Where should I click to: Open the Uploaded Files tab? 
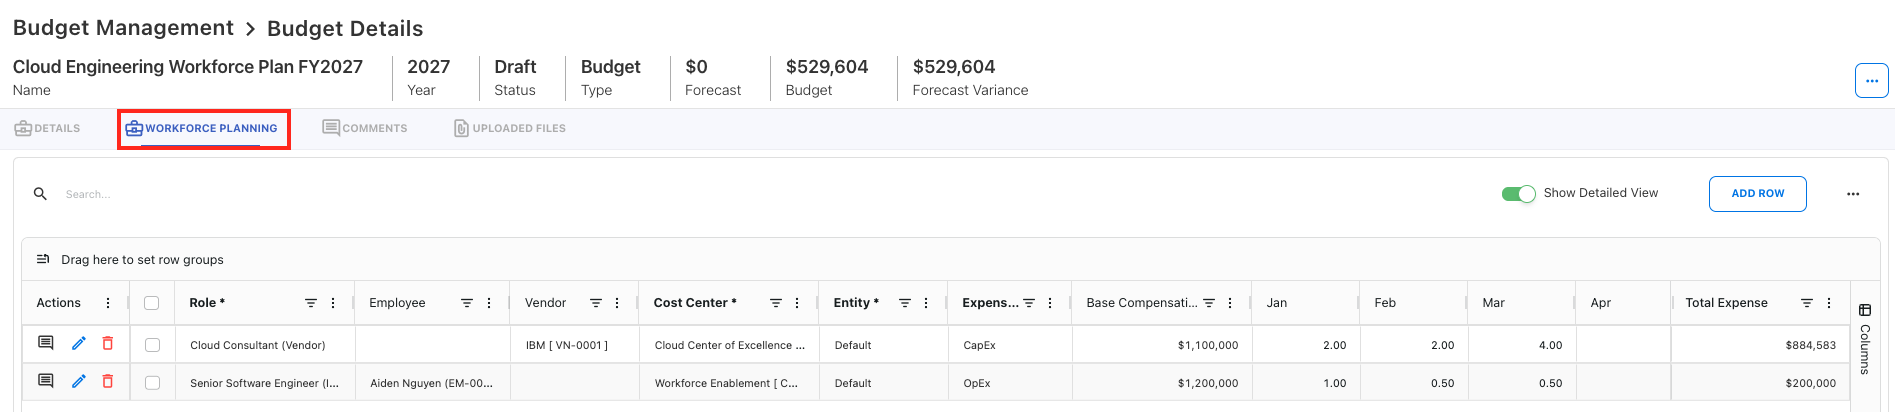(x=510, y=129)
